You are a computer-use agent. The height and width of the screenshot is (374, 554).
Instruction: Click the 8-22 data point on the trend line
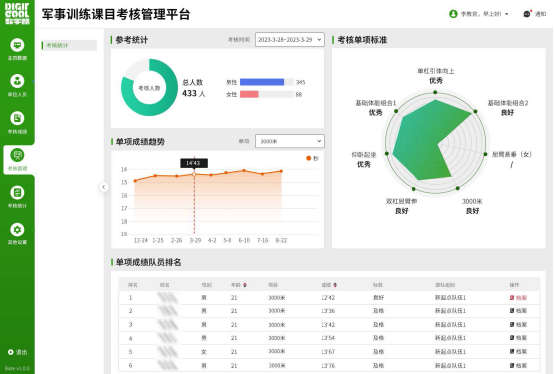[281, 171]
